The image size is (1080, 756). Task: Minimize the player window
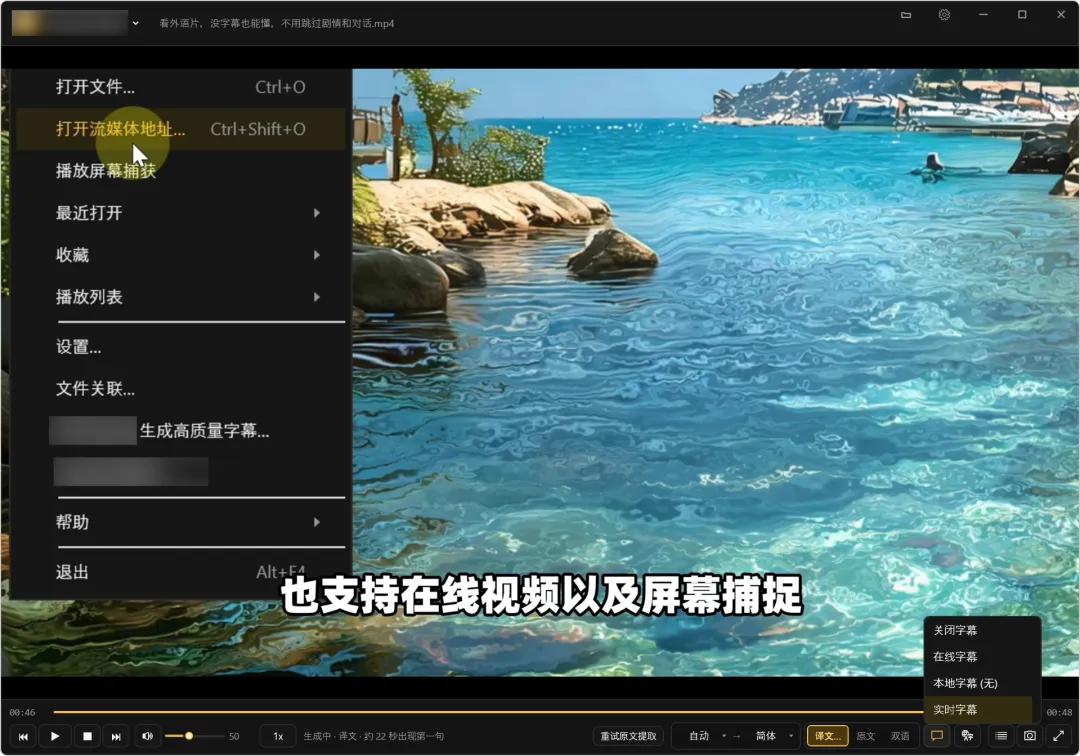point(983,14)
